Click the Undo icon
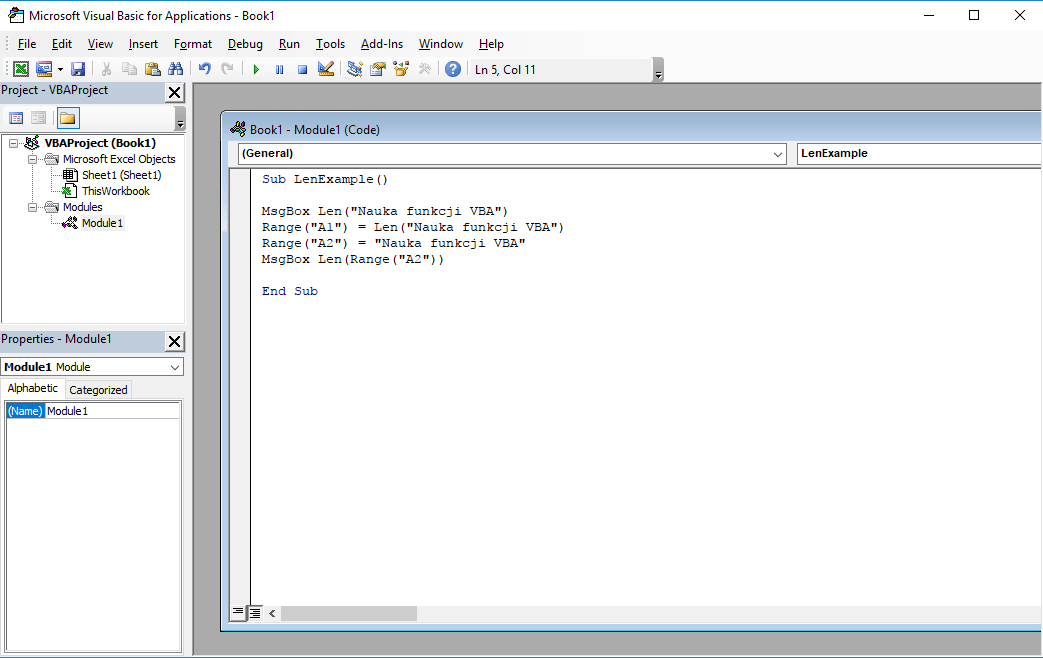Image resolution: width=1043 pixels, height=658 pixels. click(x=204, y=68)
